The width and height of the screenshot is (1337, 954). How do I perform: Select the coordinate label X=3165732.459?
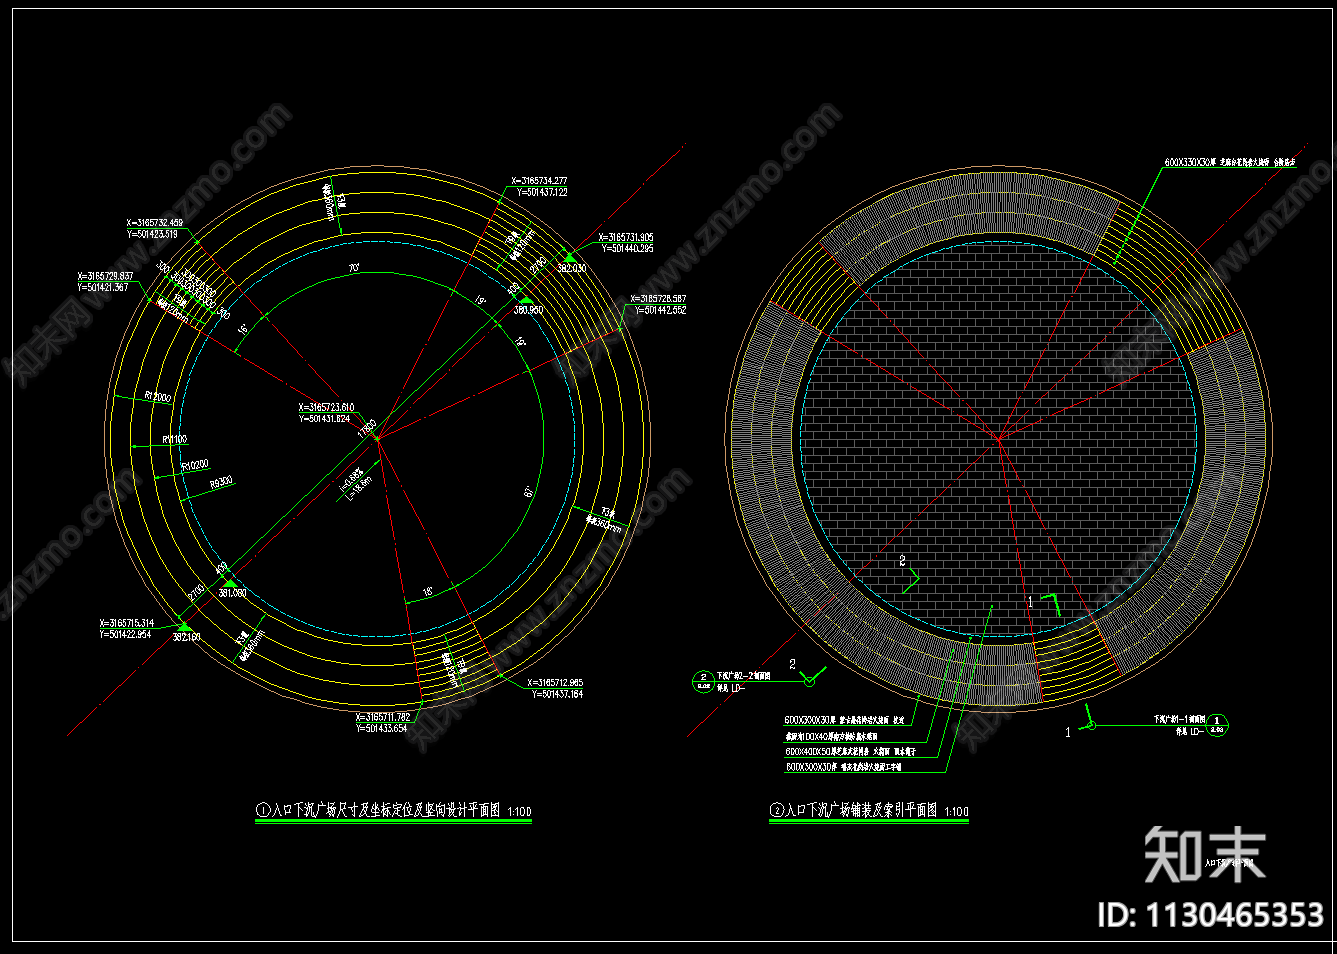[155, 223]
